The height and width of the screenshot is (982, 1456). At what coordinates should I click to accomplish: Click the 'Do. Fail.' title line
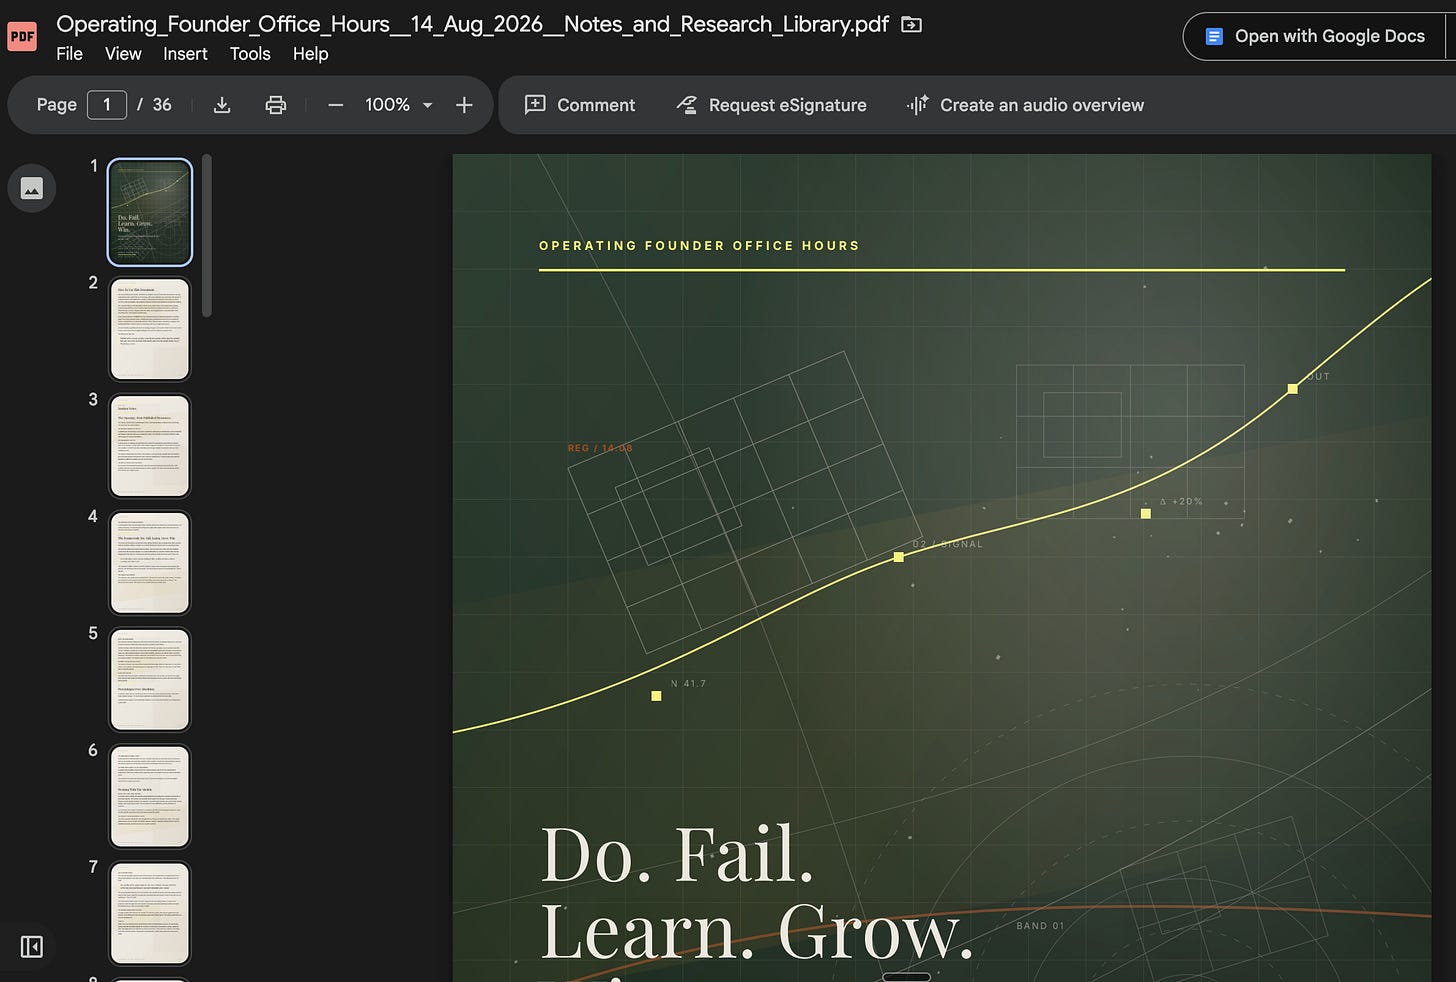point(677,855)
